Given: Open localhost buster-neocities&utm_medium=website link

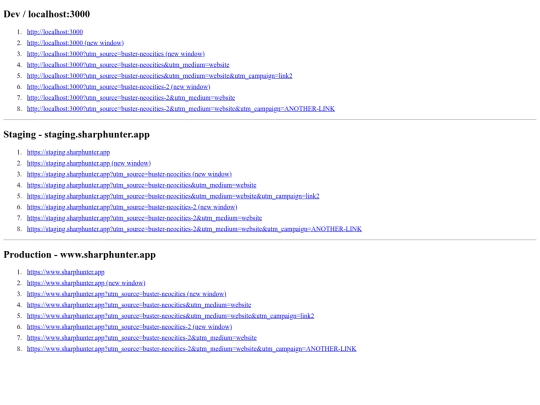Looking at the screenshot, I should pyautogui.click(x=128, y=65).
